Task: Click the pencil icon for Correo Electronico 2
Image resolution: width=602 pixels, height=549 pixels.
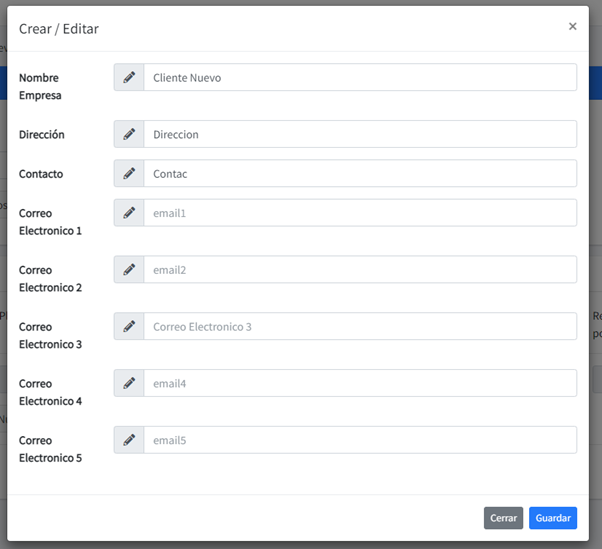Action: (129, 270)
